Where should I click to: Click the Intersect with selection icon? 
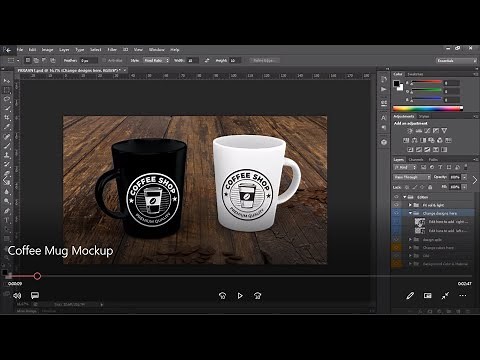(x=52, y=60)
